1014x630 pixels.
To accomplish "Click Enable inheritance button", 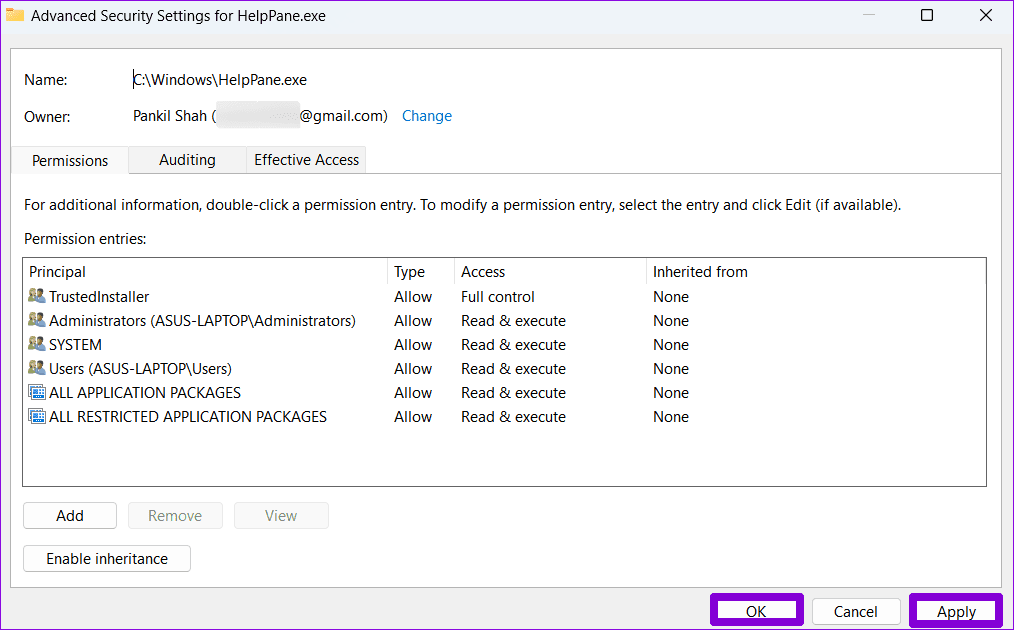I will pyautogui.click(x=107, y=558).
